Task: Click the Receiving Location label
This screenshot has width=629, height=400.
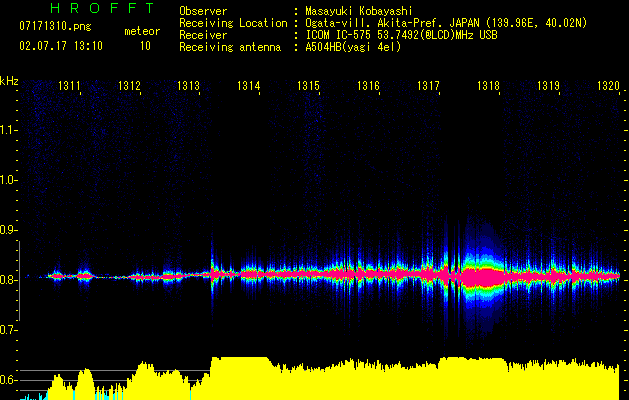Action: click(x=233, y=23)
